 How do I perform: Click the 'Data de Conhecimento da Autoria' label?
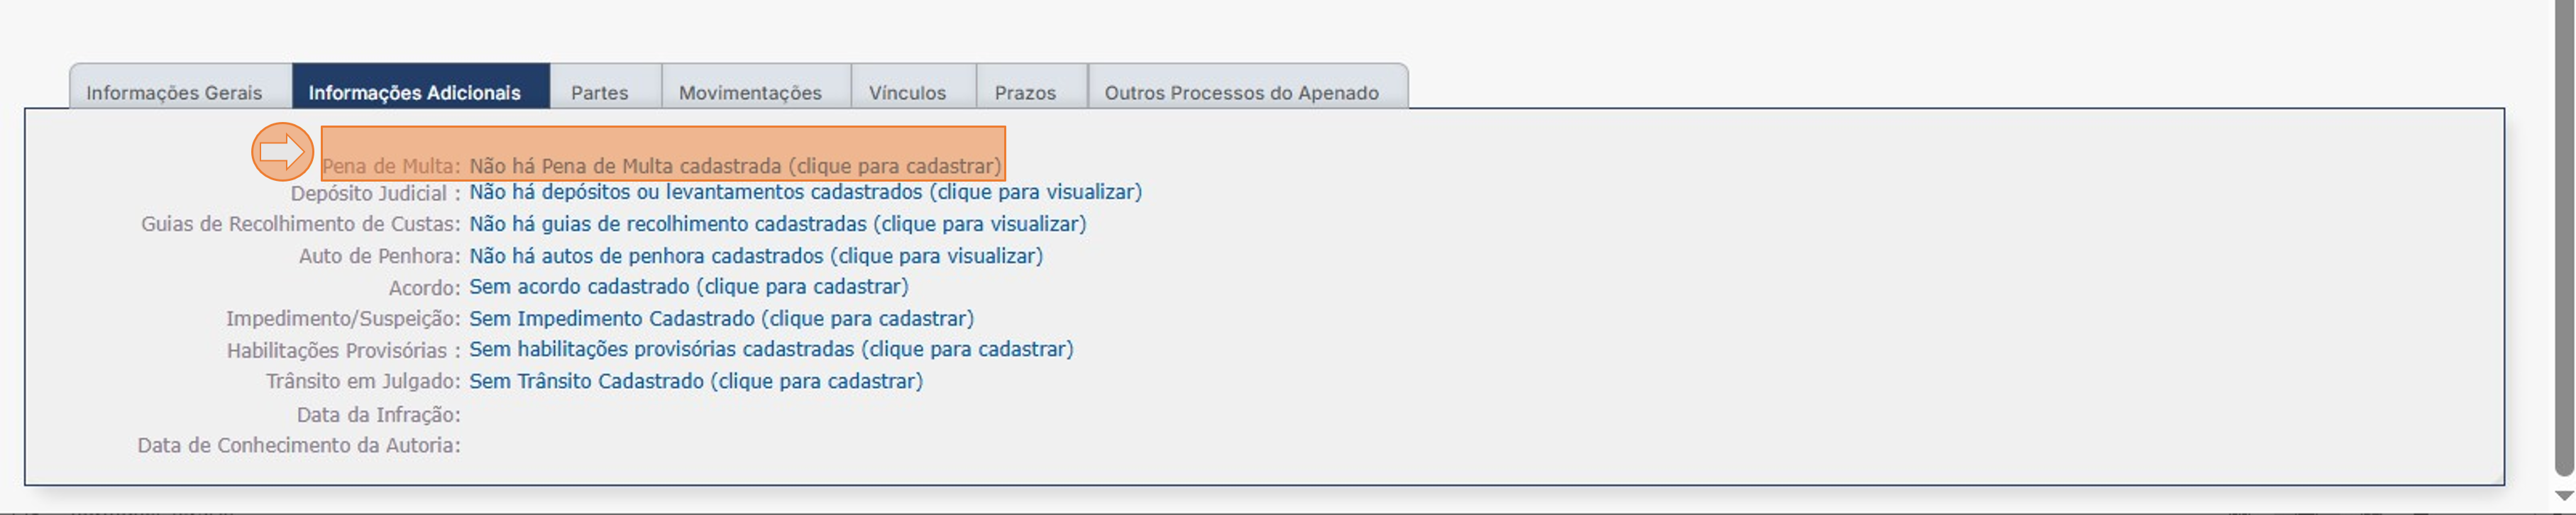tap(299, 446)
